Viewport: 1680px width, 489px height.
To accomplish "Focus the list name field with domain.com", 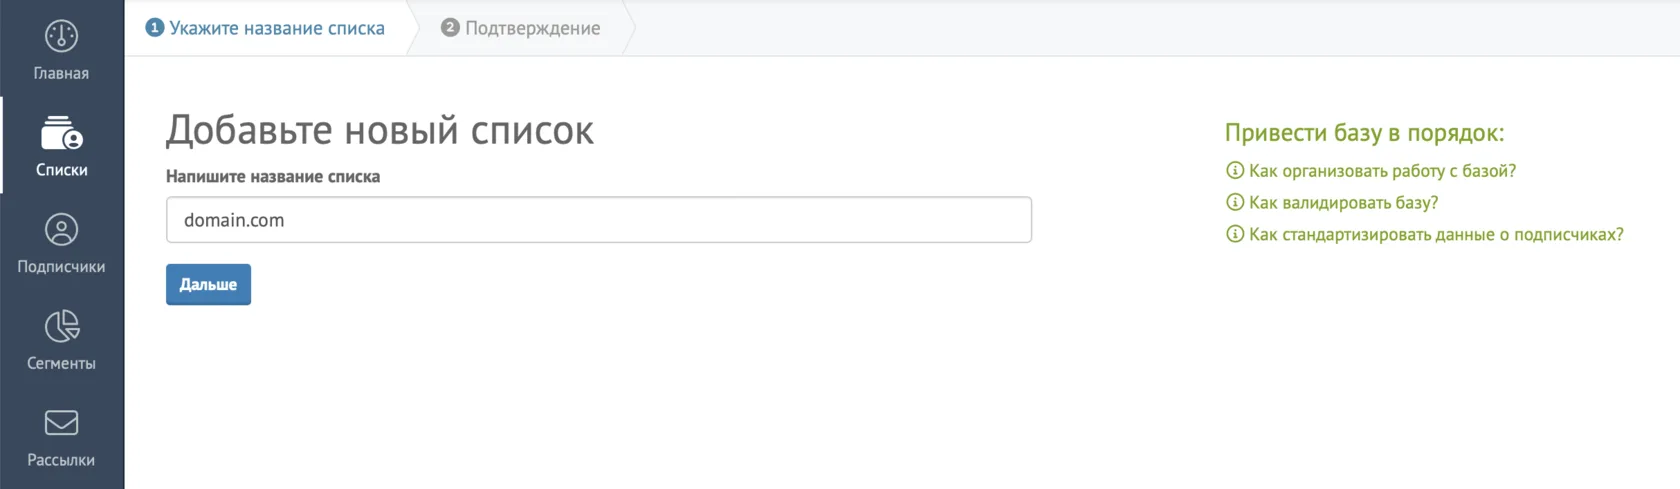I will coord(599,220).
